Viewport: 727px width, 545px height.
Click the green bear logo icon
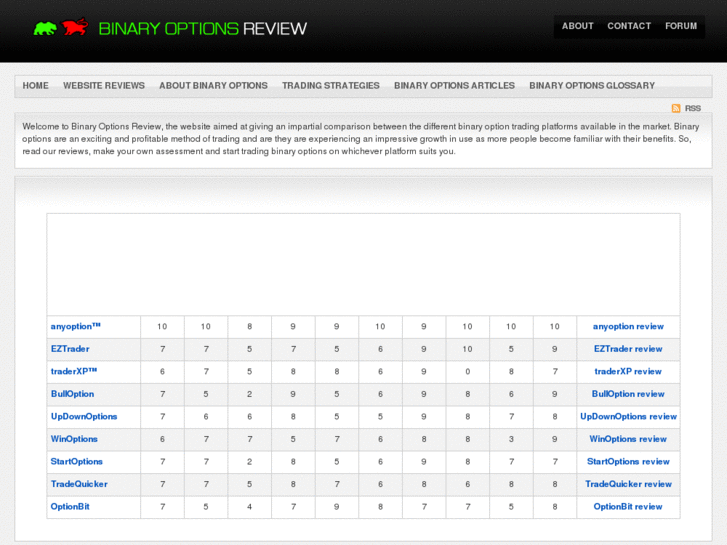click(x=45, y=28)
